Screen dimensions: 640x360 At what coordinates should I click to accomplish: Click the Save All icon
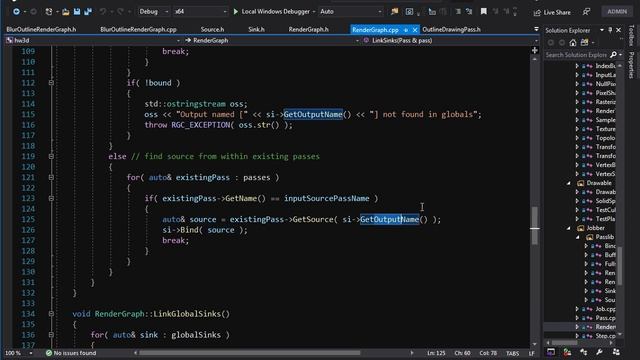88,12
